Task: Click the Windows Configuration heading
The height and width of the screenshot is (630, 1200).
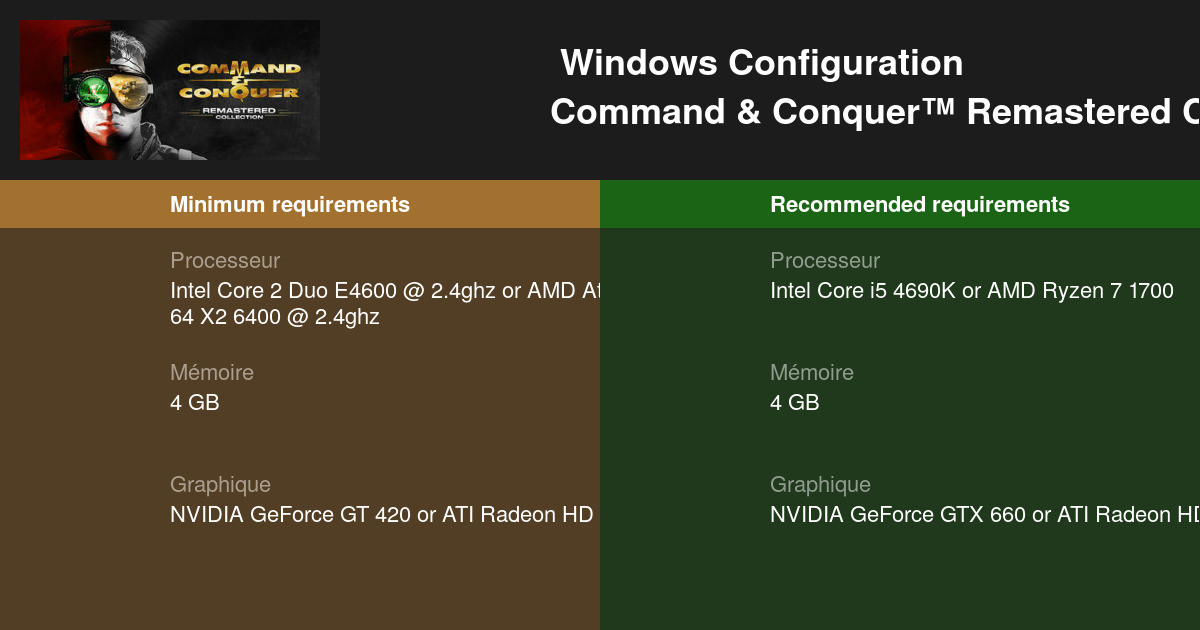Action: (762, 63)
